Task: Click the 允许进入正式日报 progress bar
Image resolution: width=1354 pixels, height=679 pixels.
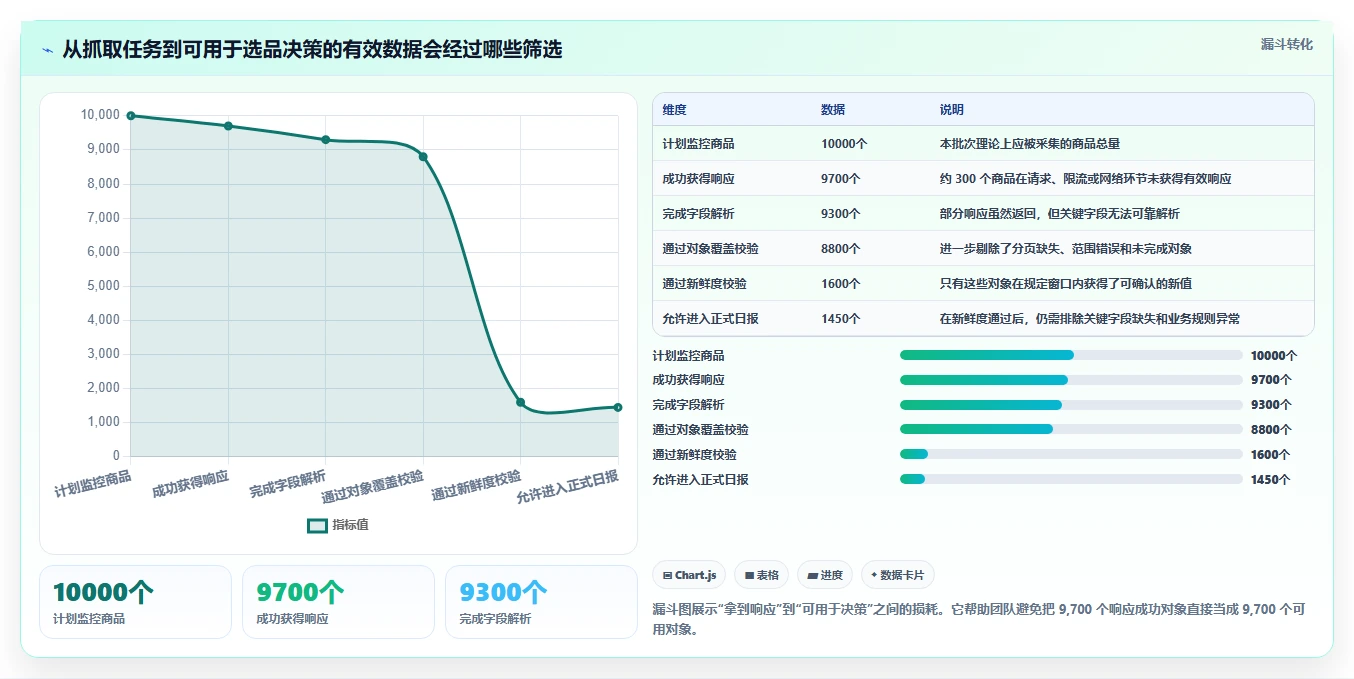Action: 1071,479
